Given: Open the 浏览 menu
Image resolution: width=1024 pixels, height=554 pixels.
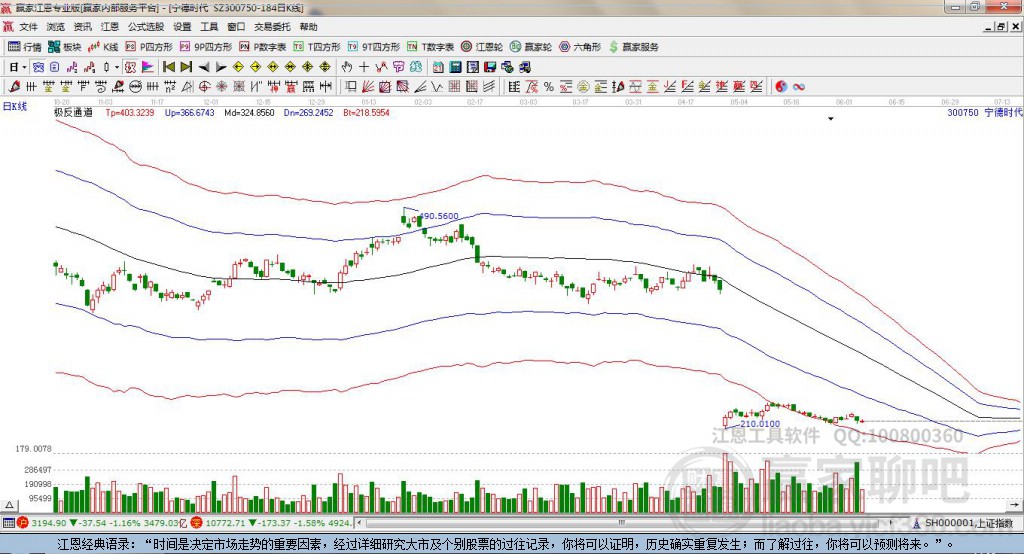Looking at the screenshot, I should pyautogui.click(x=56, y=27).
